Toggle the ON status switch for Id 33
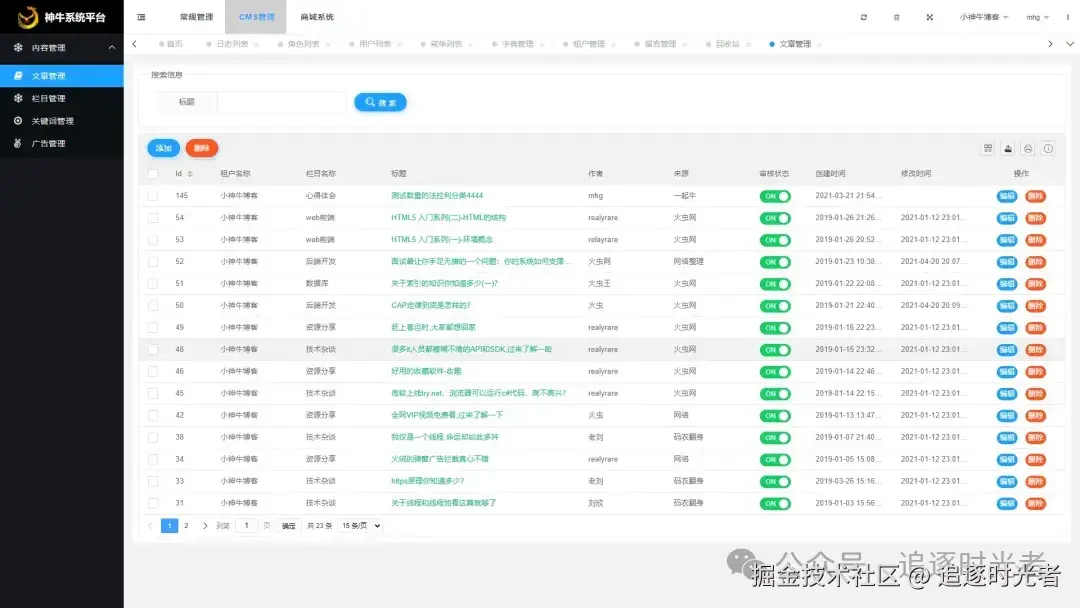 pyautogui.click(x=775, y=481)
